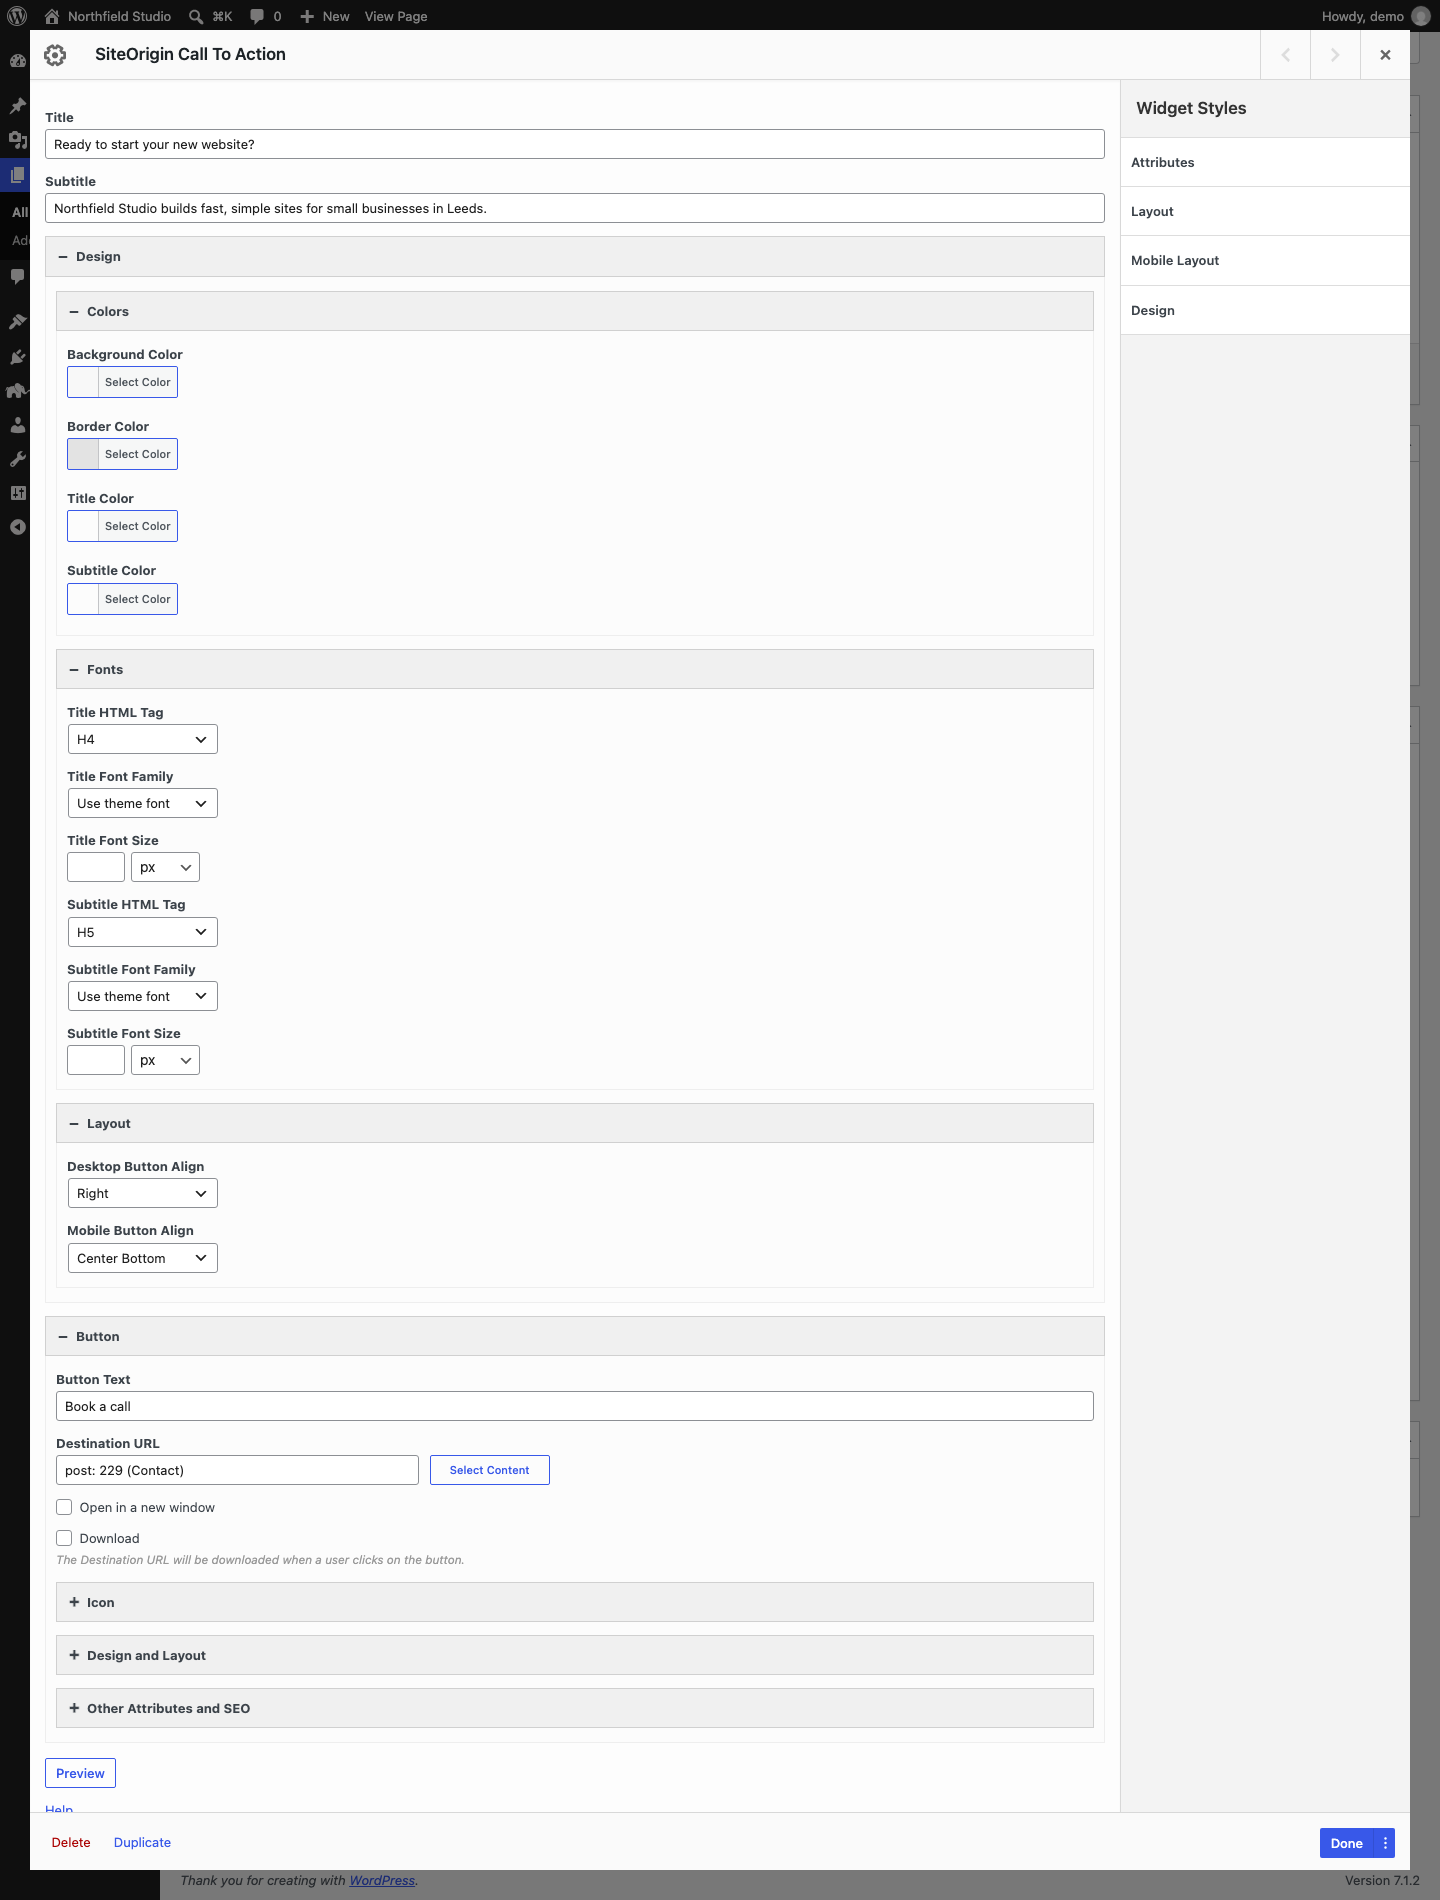Click the demo user avatar in admin bar

click(1420, 16)
